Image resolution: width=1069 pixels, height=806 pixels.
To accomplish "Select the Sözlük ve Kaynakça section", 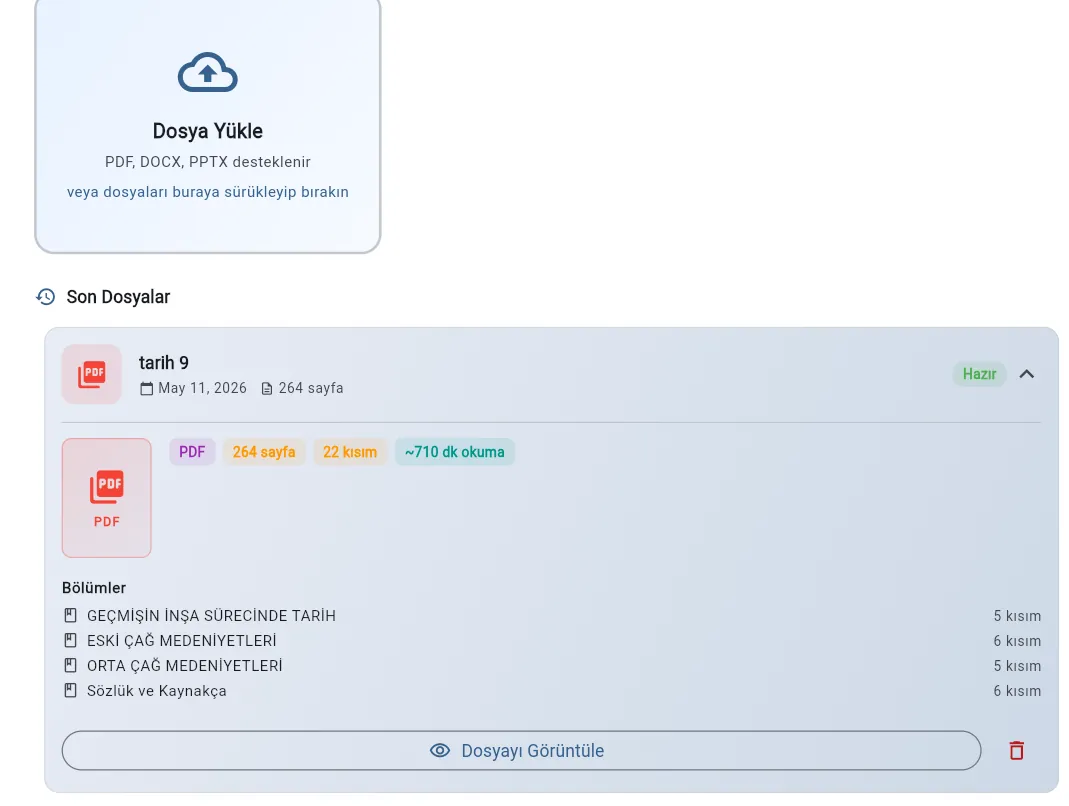I will 551,691.
